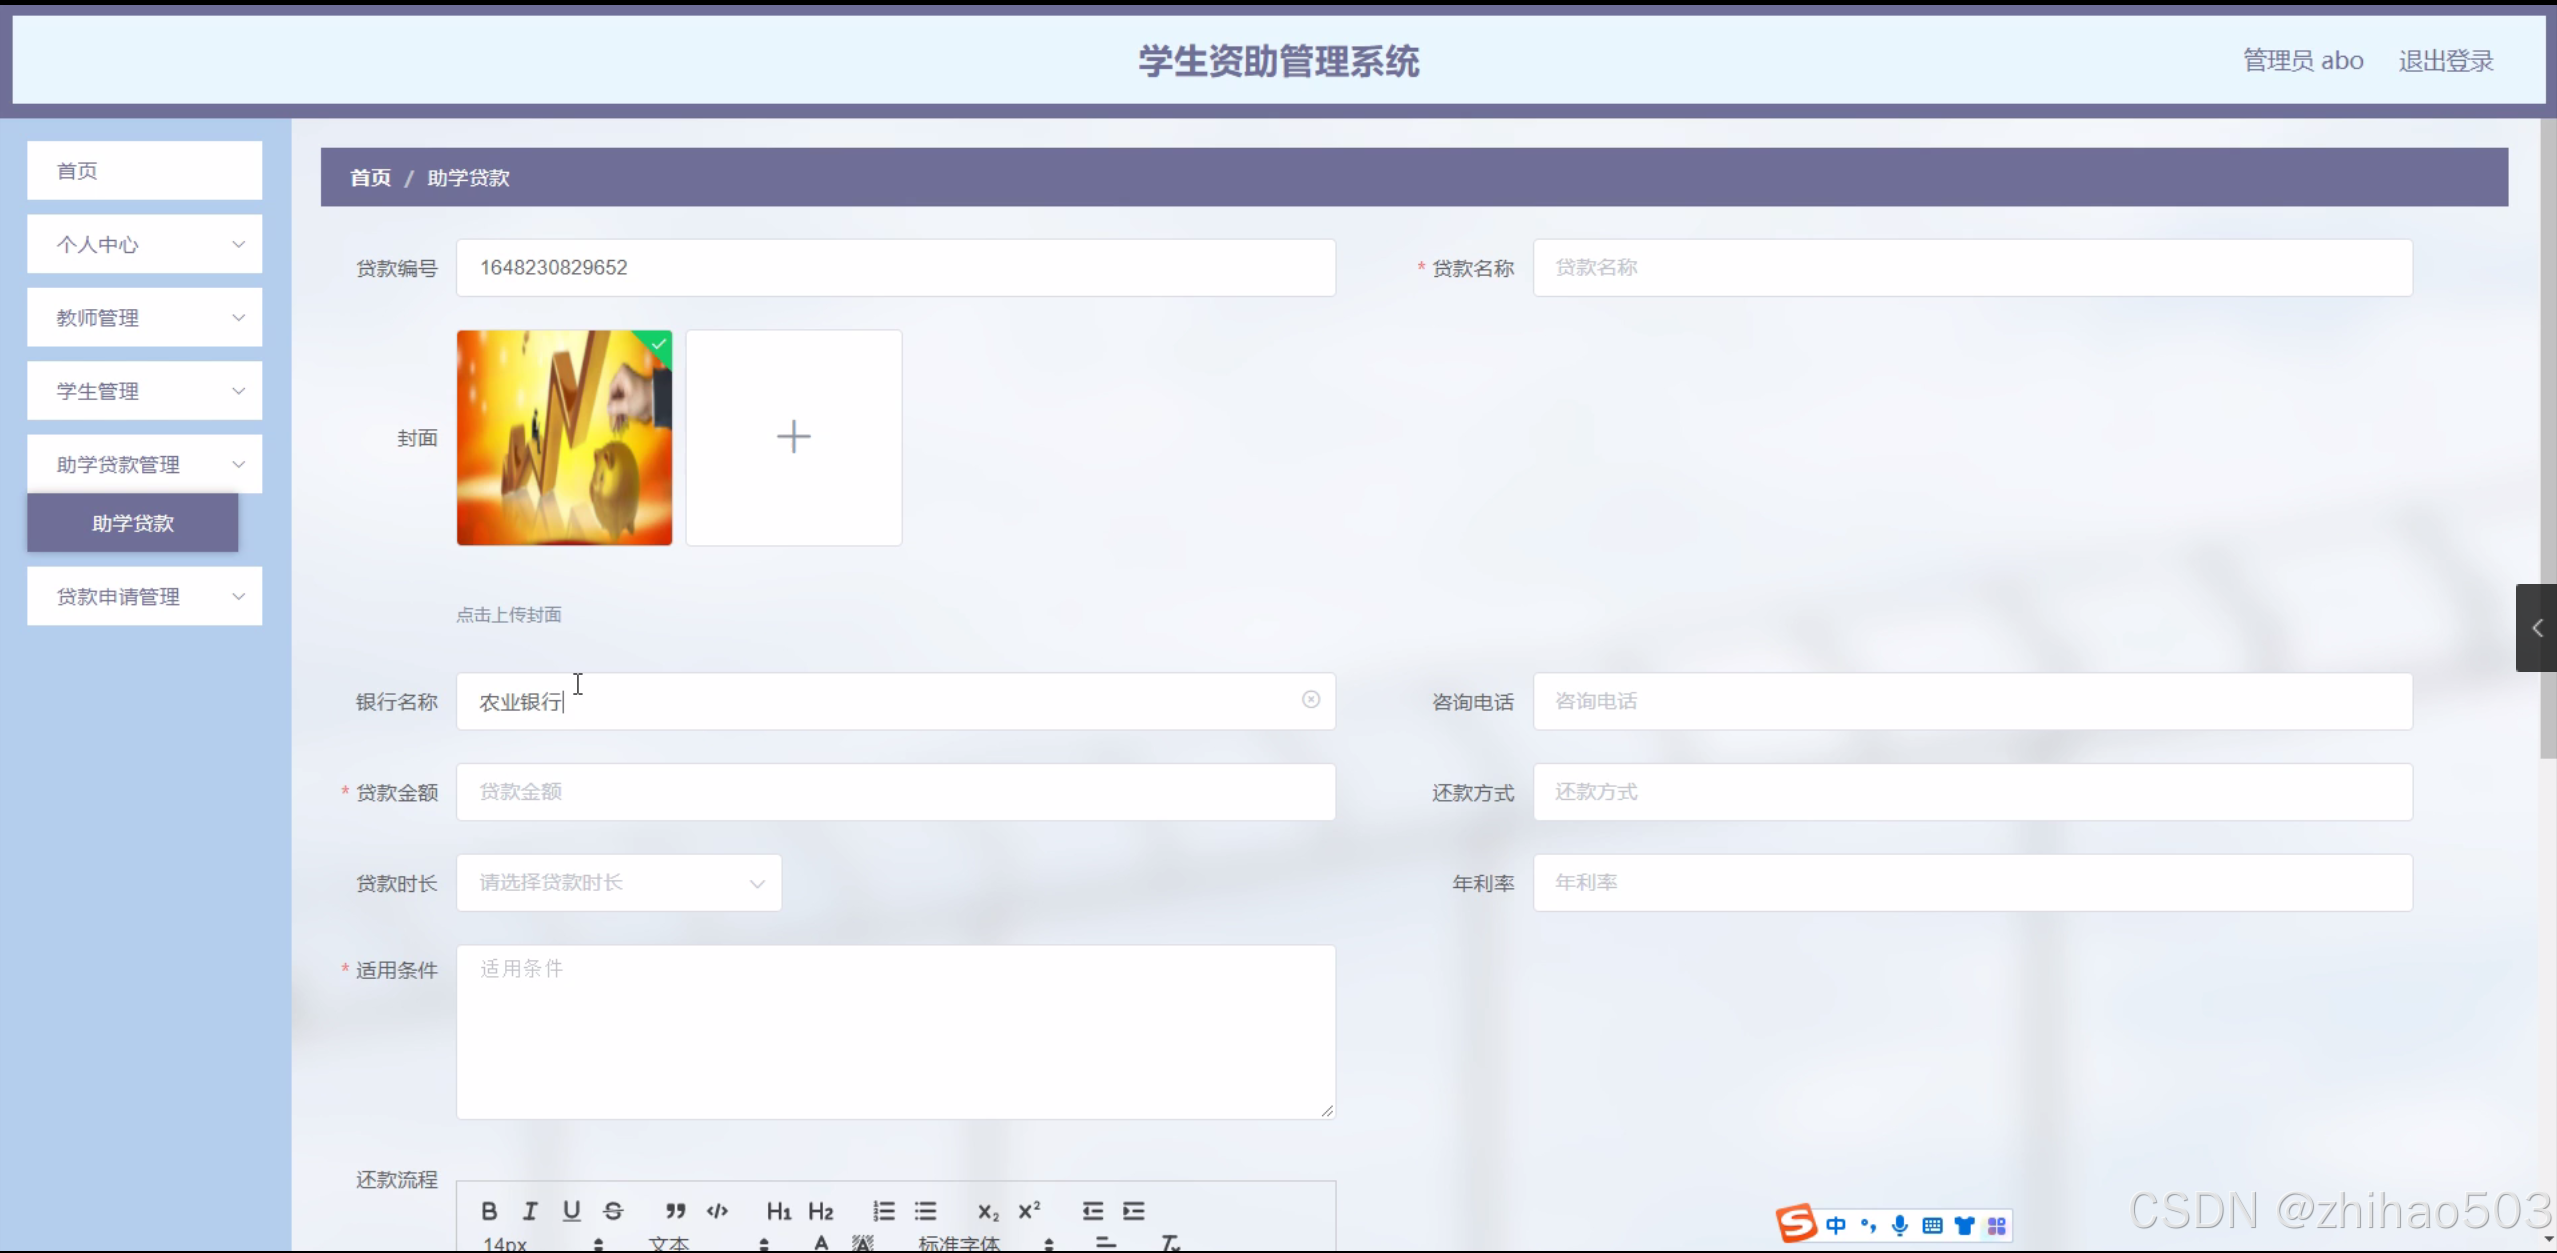This screenshot has height=1253, width=2557.
Task: Apply superscript formatting
Action: (1029, 1211)
